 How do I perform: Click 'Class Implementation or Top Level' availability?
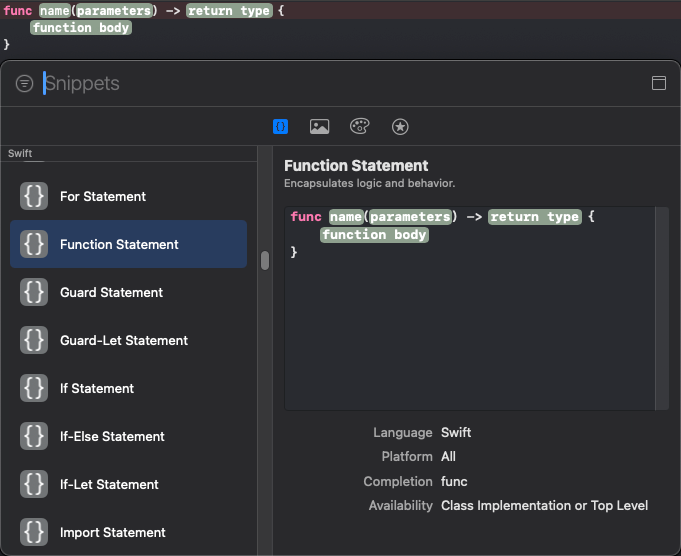[x=545, y=506]
